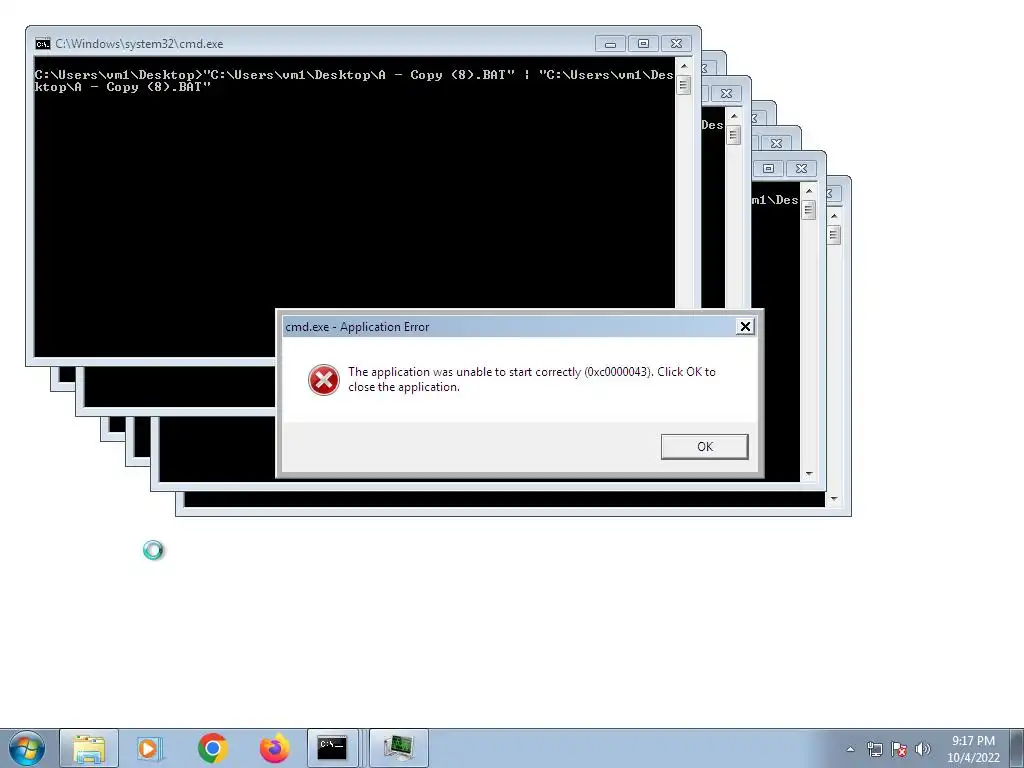Launch Windows Media Player from the taskbar
This screenshot has height=768, width=1024.
[150, 748]
